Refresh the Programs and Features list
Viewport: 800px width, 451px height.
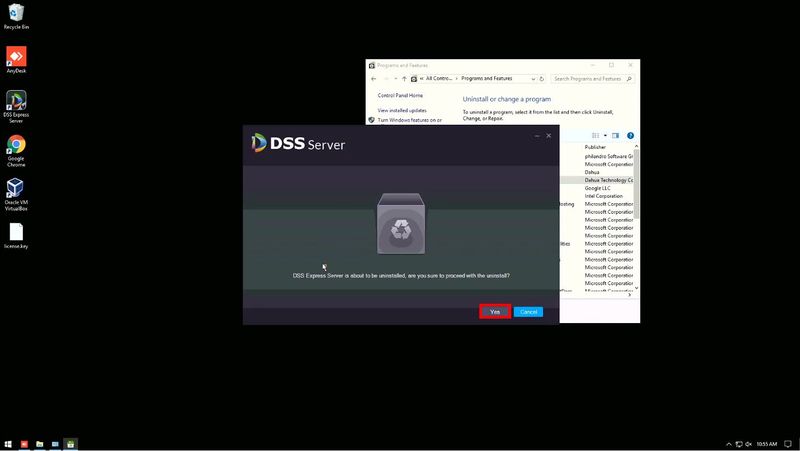click(542, 79)
